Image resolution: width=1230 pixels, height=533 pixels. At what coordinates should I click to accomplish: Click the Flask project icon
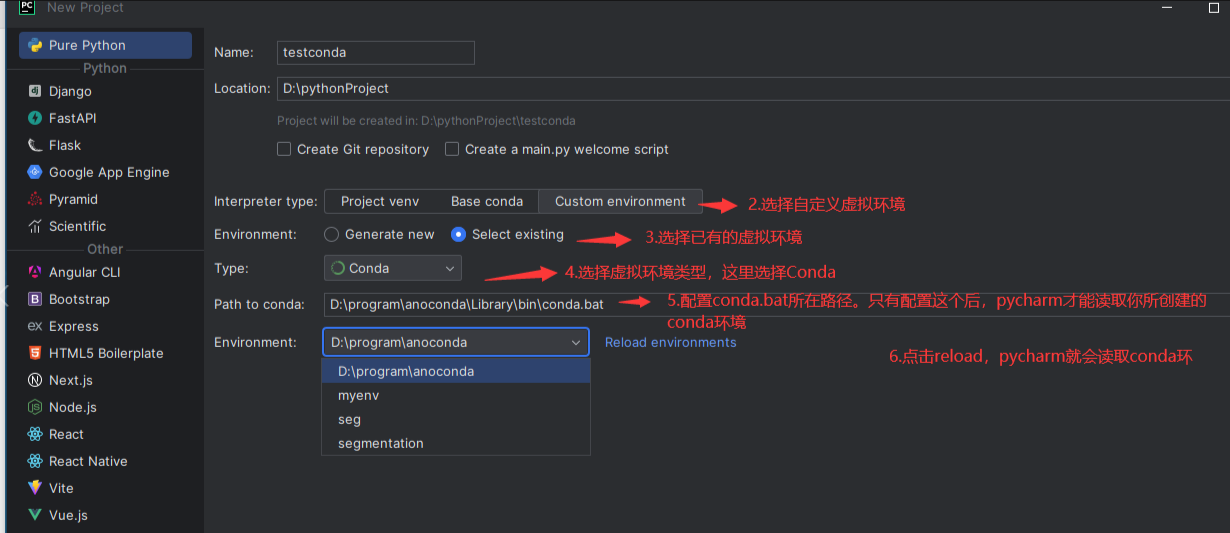click(35, 145)
